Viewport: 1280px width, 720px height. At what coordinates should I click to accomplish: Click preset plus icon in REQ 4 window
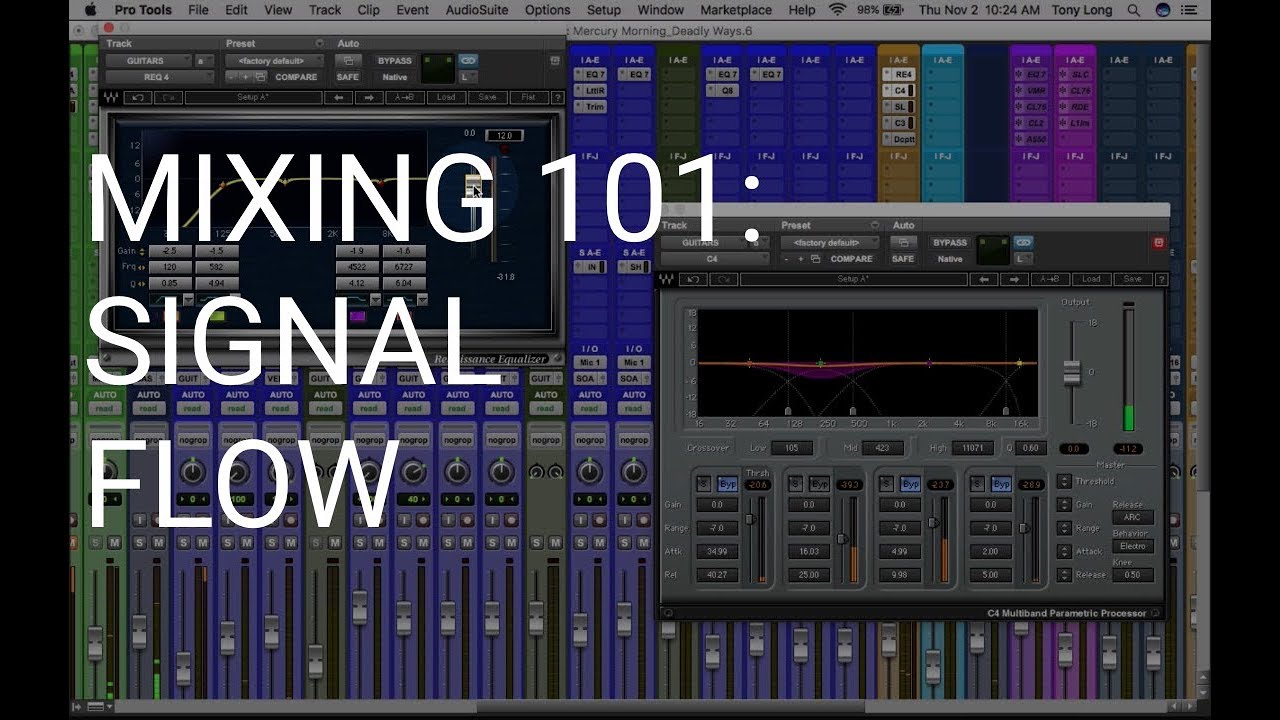pos(245,77)
